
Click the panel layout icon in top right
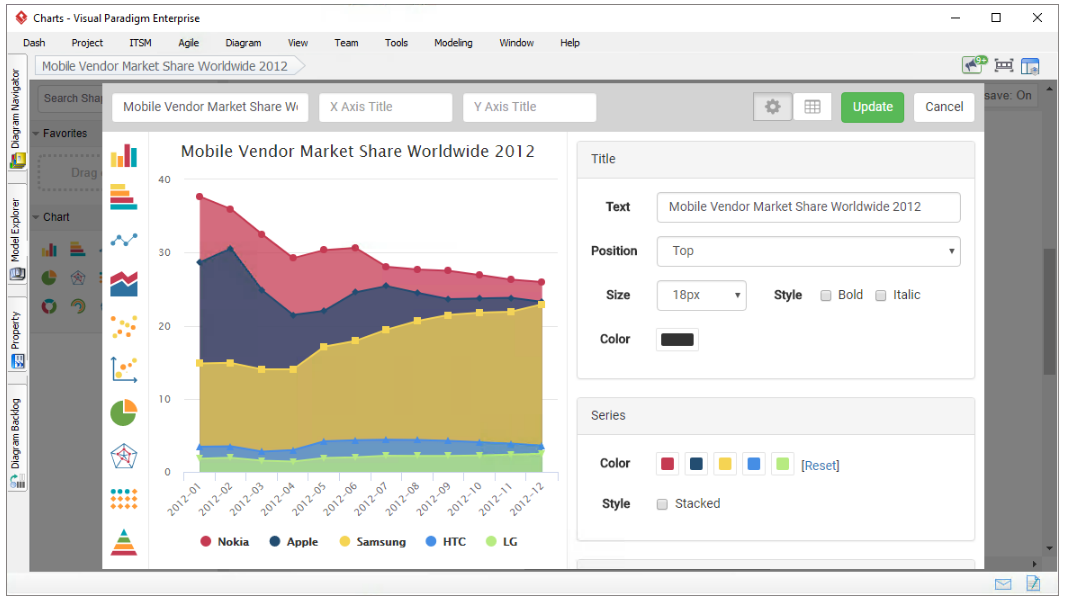click(1030, 66)
